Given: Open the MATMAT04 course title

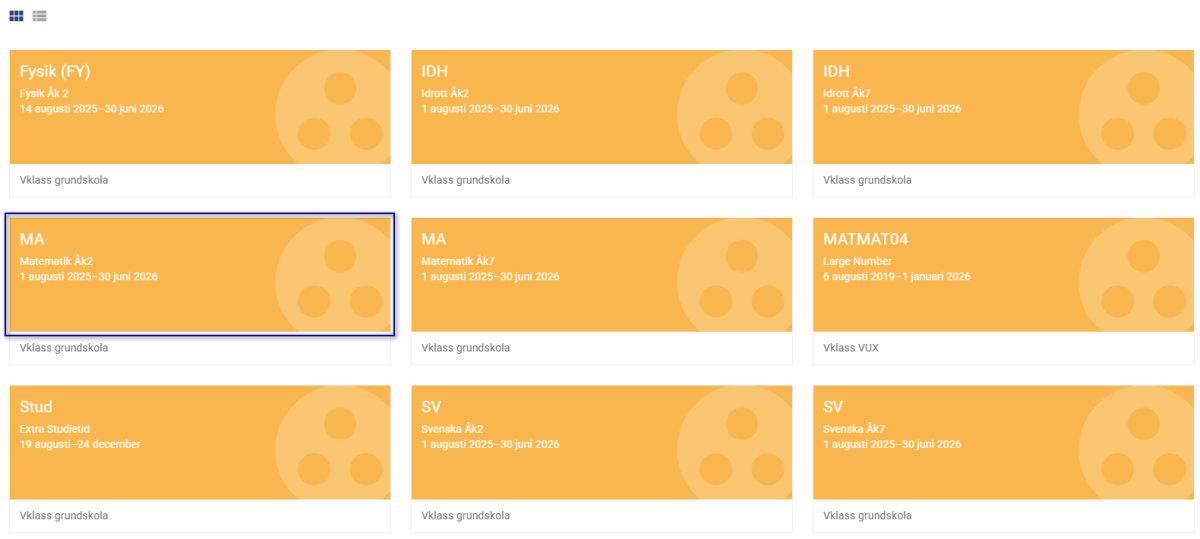Looking at the screenshot, I should 865,239.
